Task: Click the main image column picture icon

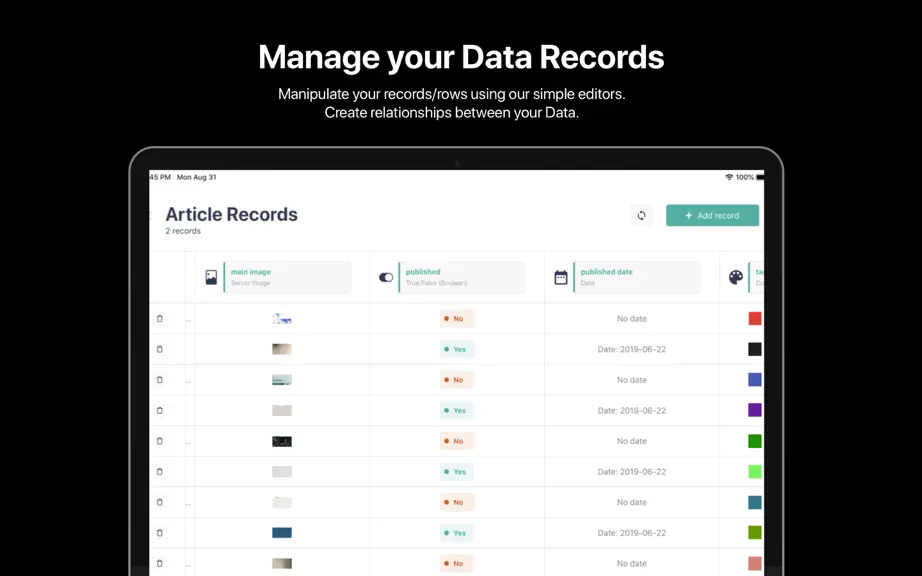Action: point(211,277)
